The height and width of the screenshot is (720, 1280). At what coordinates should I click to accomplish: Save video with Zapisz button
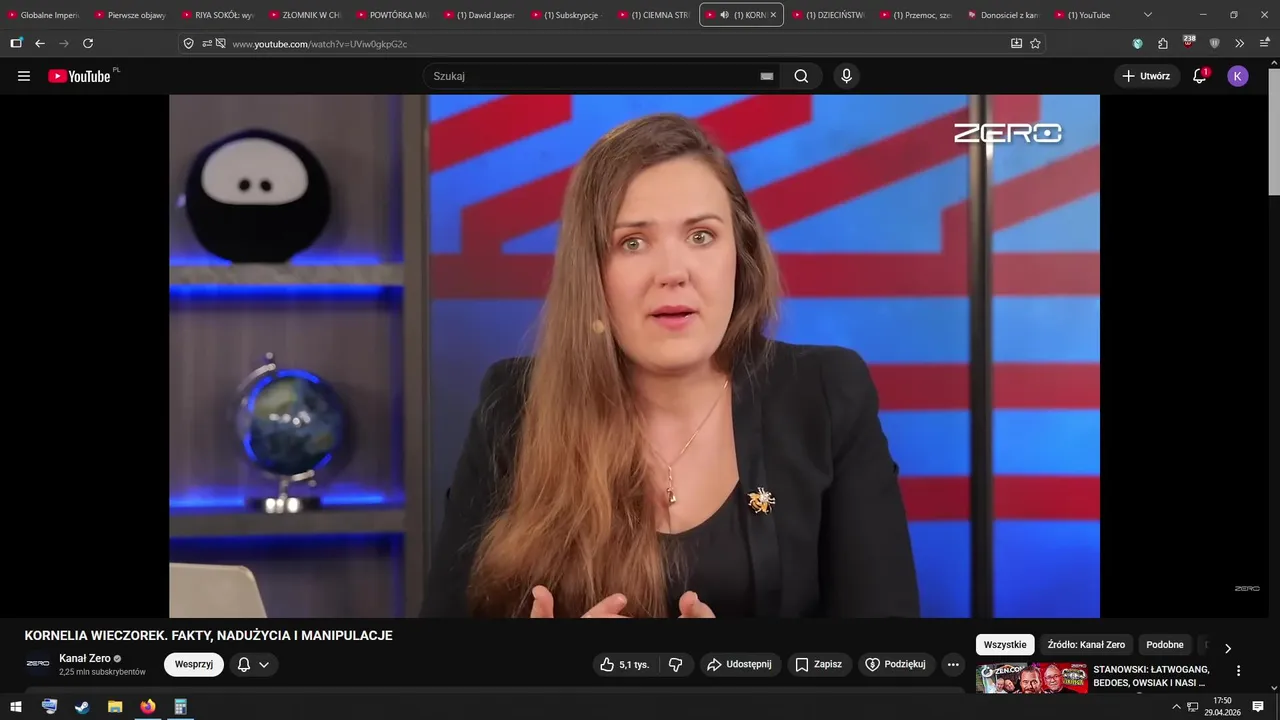(x=818, y=664)
